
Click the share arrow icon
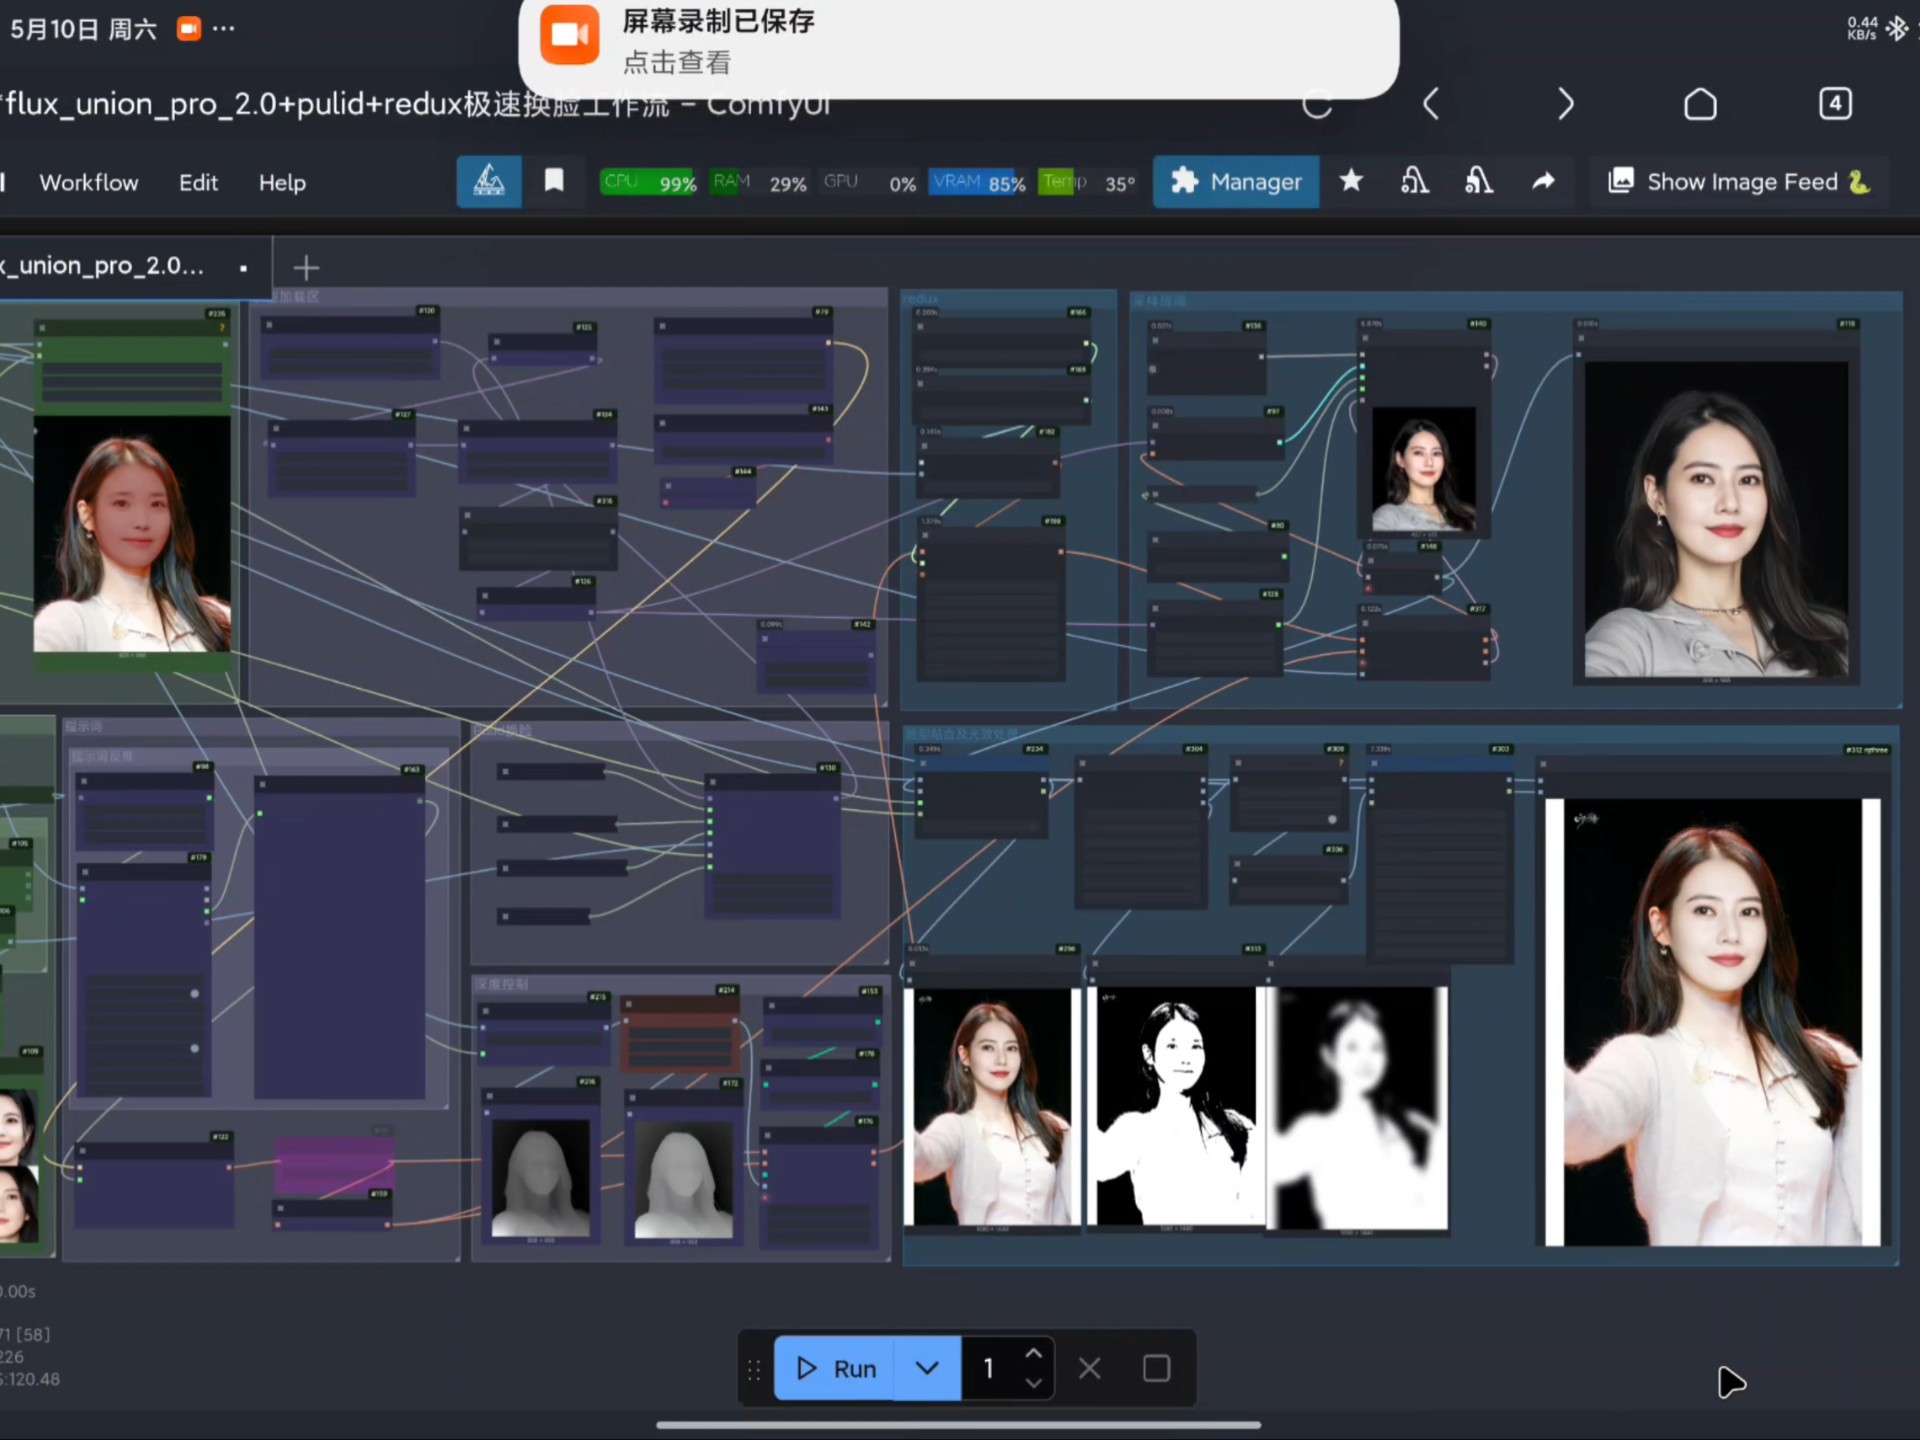click(x=1543, y=180)
